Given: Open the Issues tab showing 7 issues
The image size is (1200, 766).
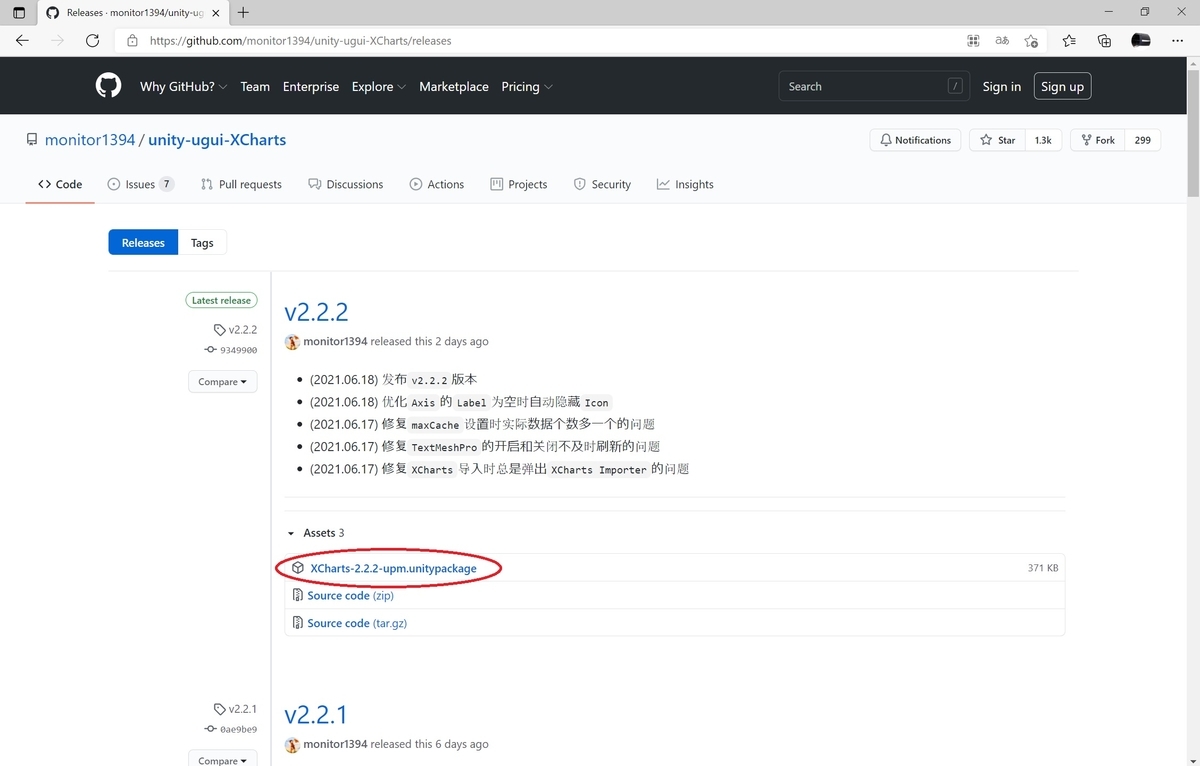Looking at the screenshot, I should click(140, 184).
